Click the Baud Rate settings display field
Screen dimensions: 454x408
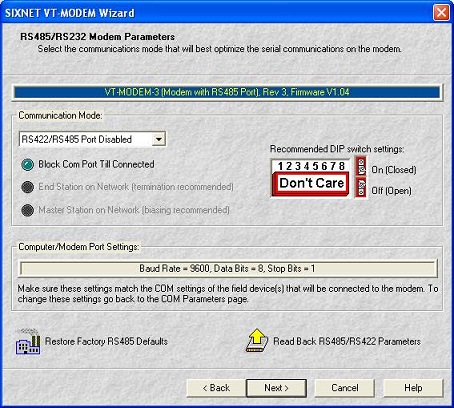[x=228, y=269]
